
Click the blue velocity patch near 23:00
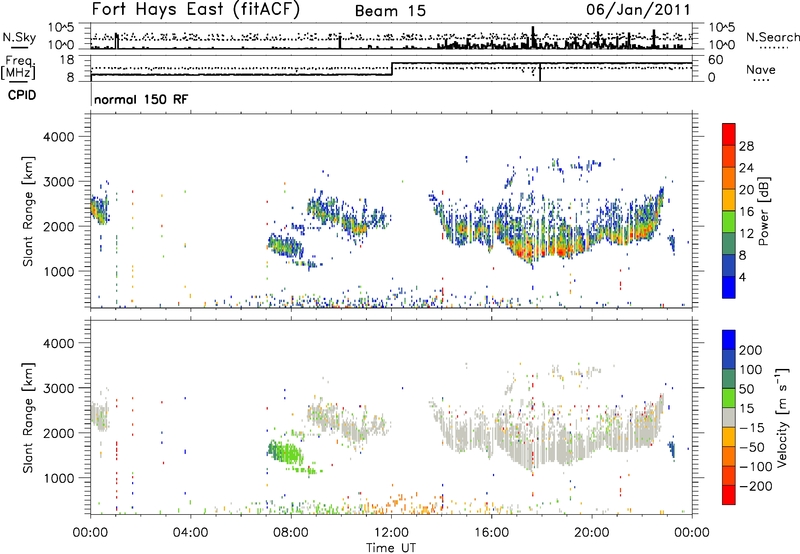(x=671, y=449)
